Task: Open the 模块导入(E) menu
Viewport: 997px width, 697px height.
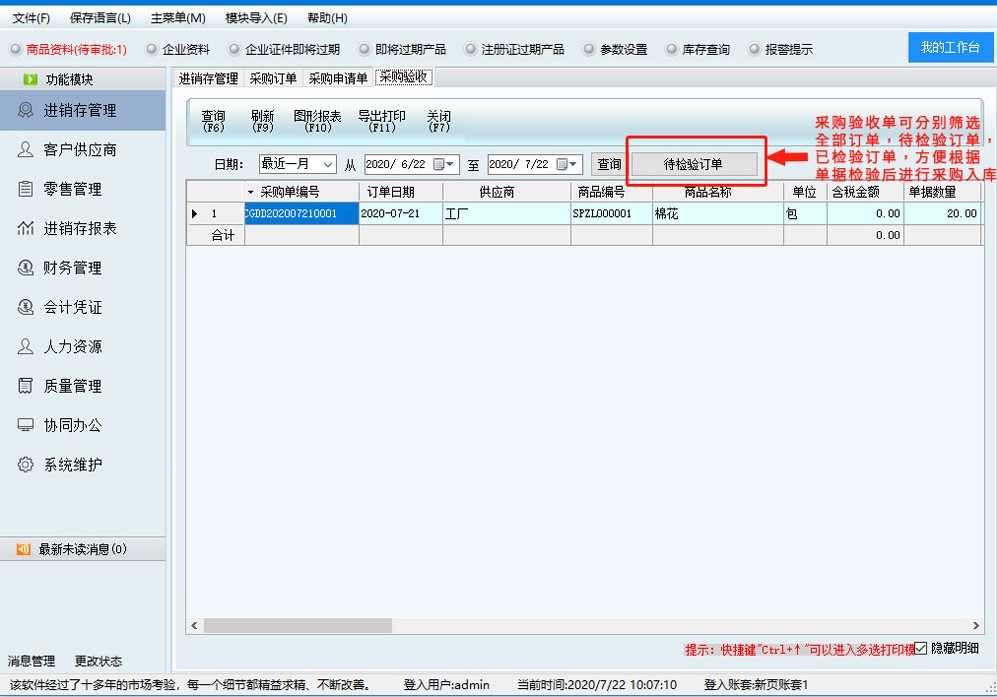Action: pyautogui.click(x=256, y=18)
